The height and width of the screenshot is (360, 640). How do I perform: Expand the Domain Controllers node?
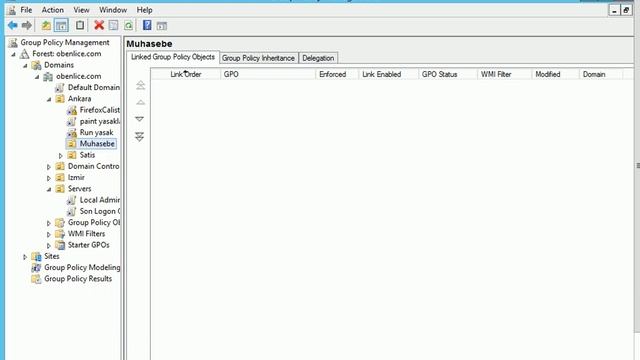[x=49, y=167]
